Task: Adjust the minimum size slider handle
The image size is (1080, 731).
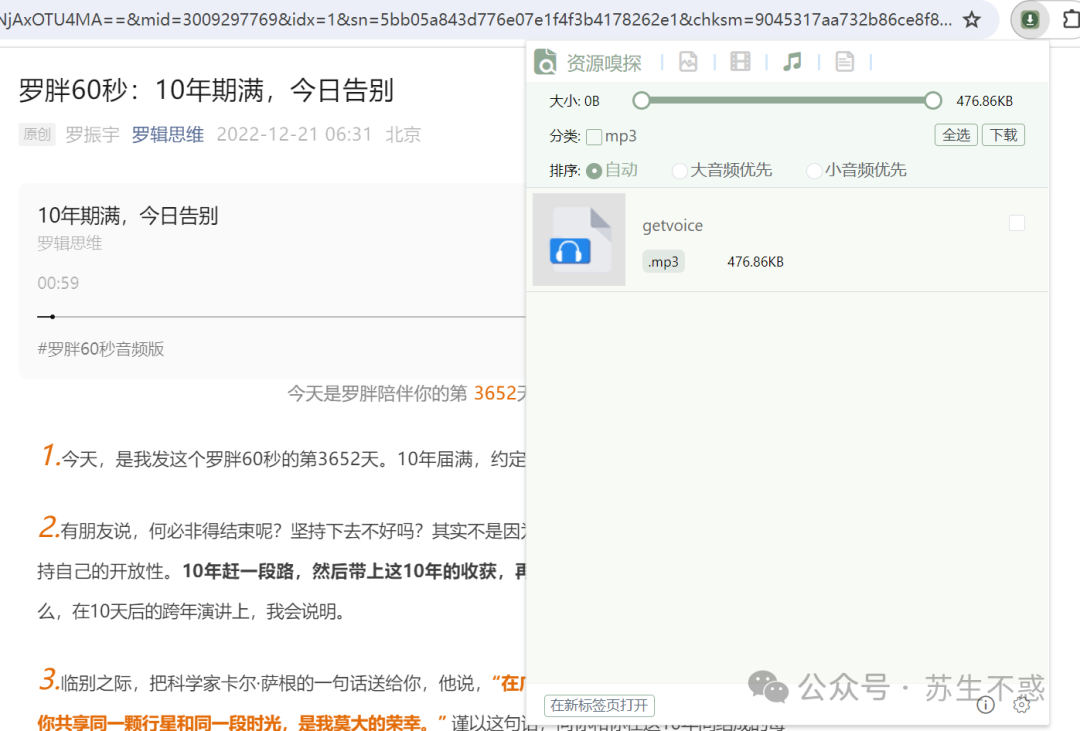Action: pyautogui.click(x=641, y=101)
